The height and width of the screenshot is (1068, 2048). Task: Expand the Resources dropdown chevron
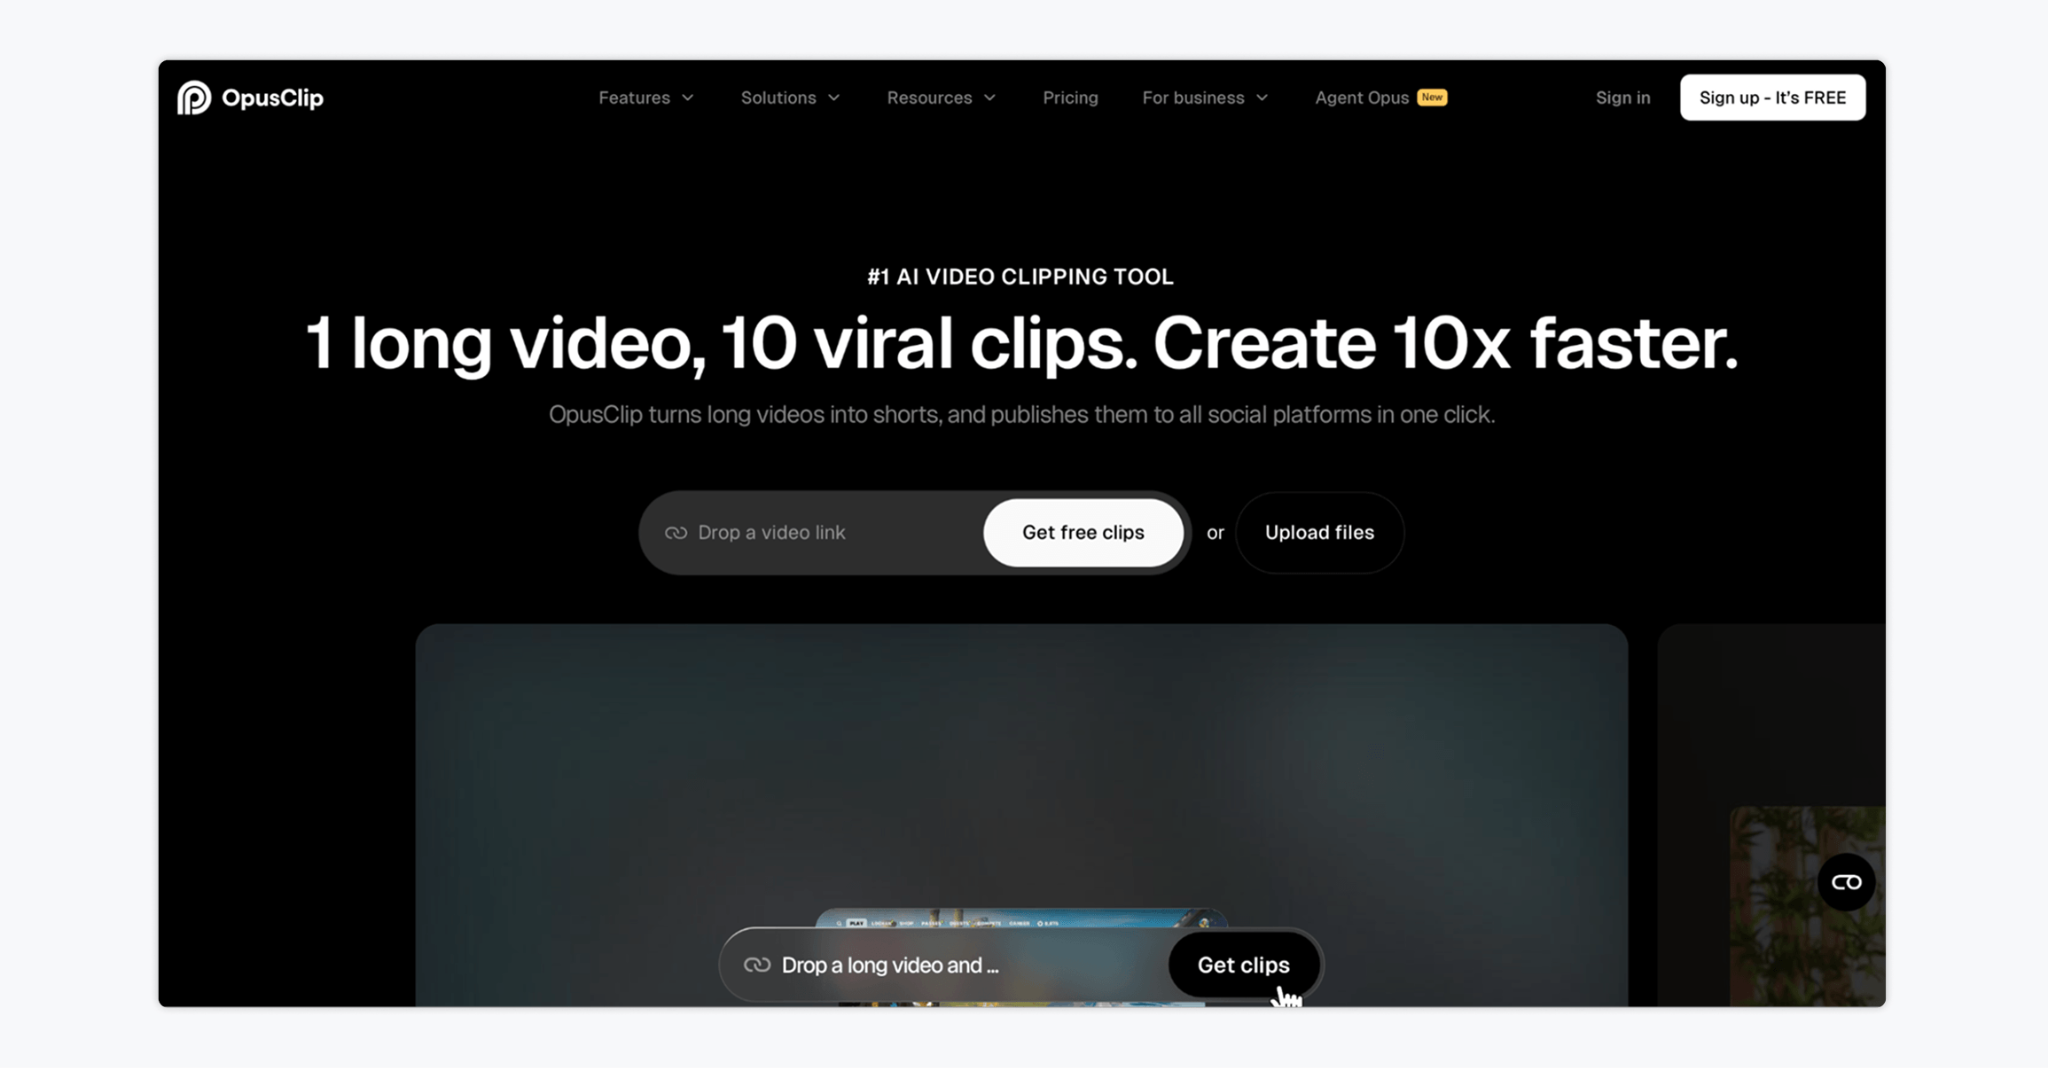pyautogui.click(x=990, y=98)
